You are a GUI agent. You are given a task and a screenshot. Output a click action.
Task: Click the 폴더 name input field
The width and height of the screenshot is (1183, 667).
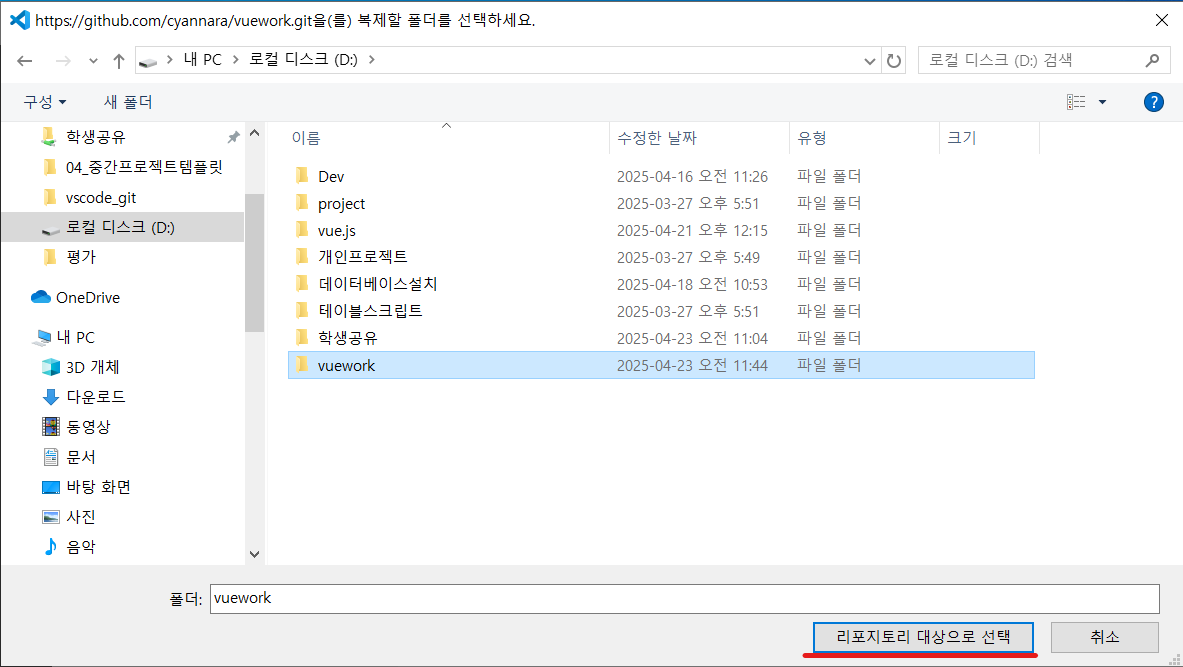pos(684,598)
